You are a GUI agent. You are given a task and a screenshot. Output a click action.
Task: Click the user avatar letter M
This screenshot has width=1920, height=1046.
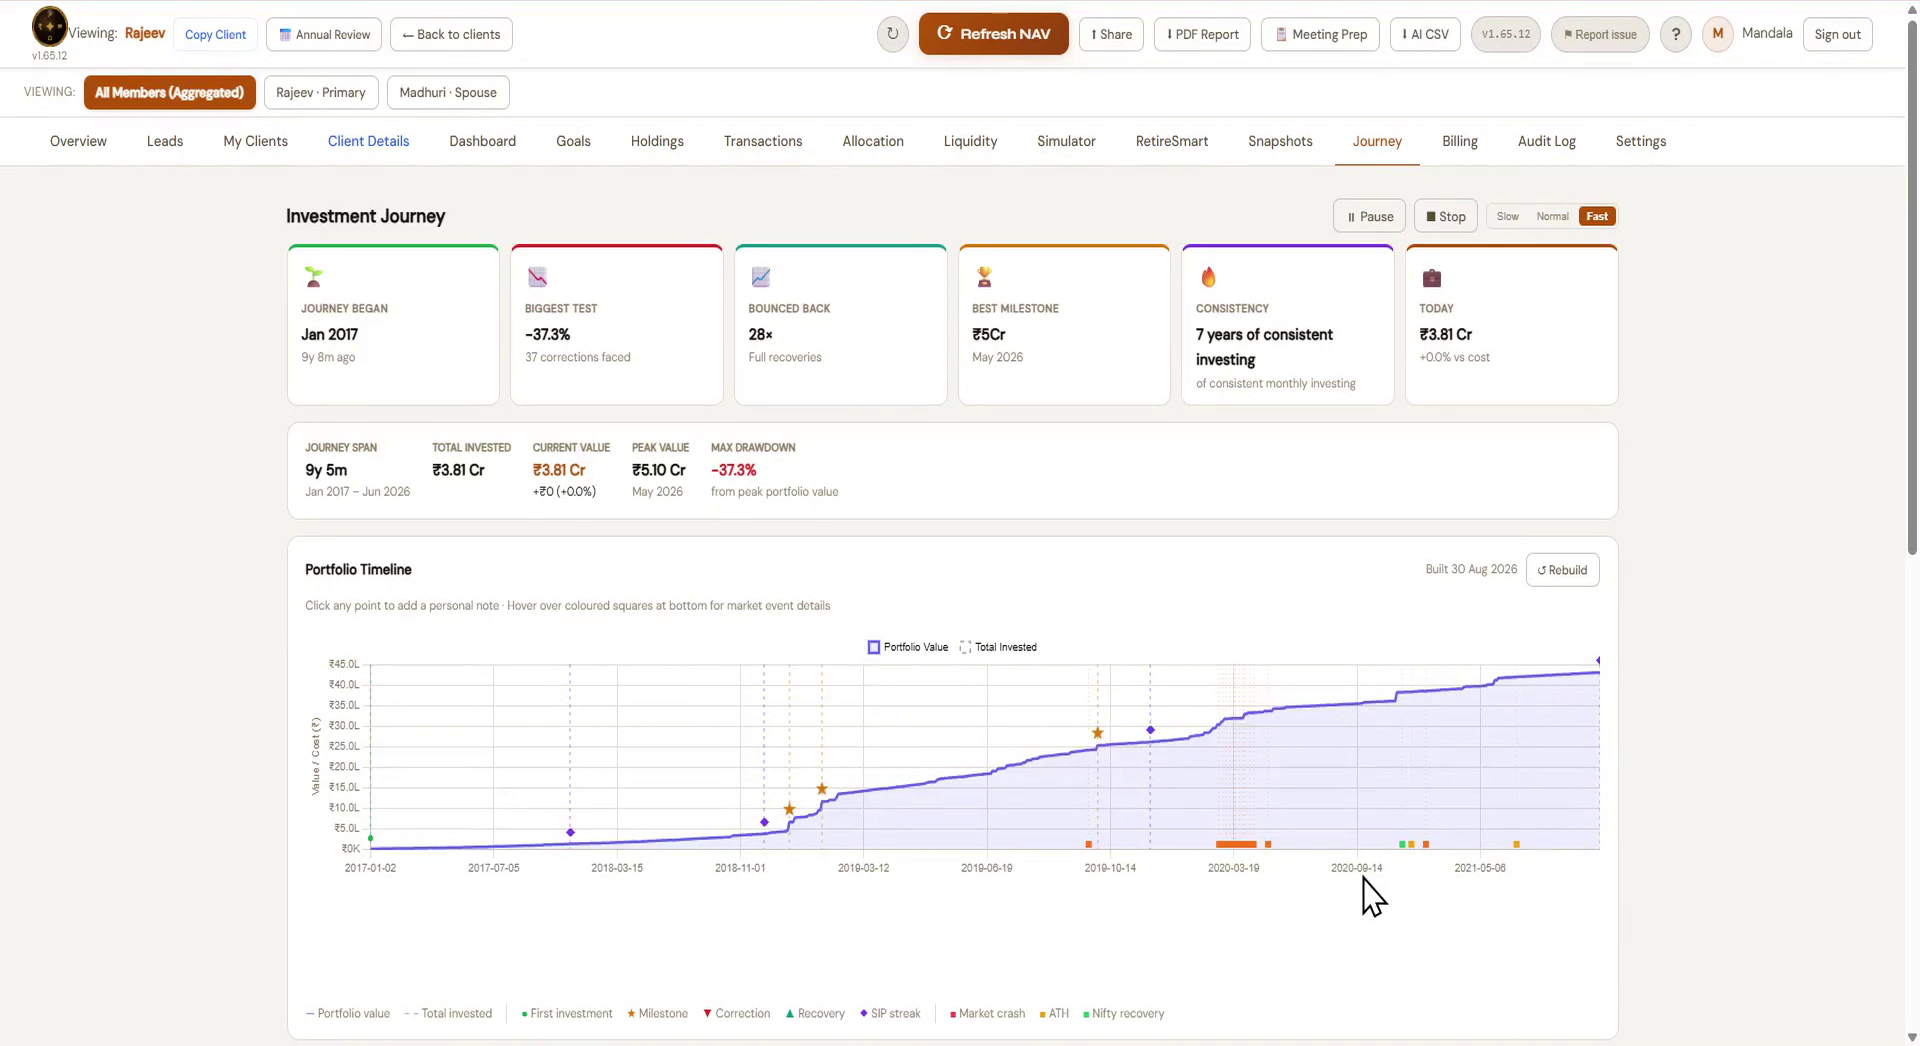[1718, 34]
